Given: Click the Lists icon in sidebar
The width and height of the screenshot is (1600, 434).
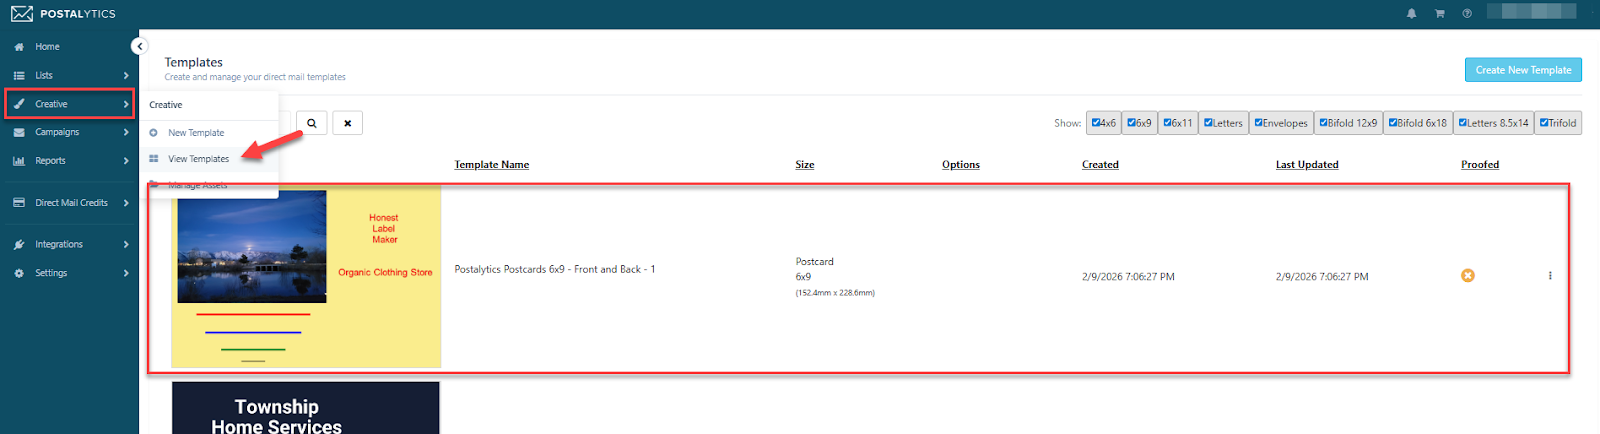Looking at the screenshot, I should [19, 75].
